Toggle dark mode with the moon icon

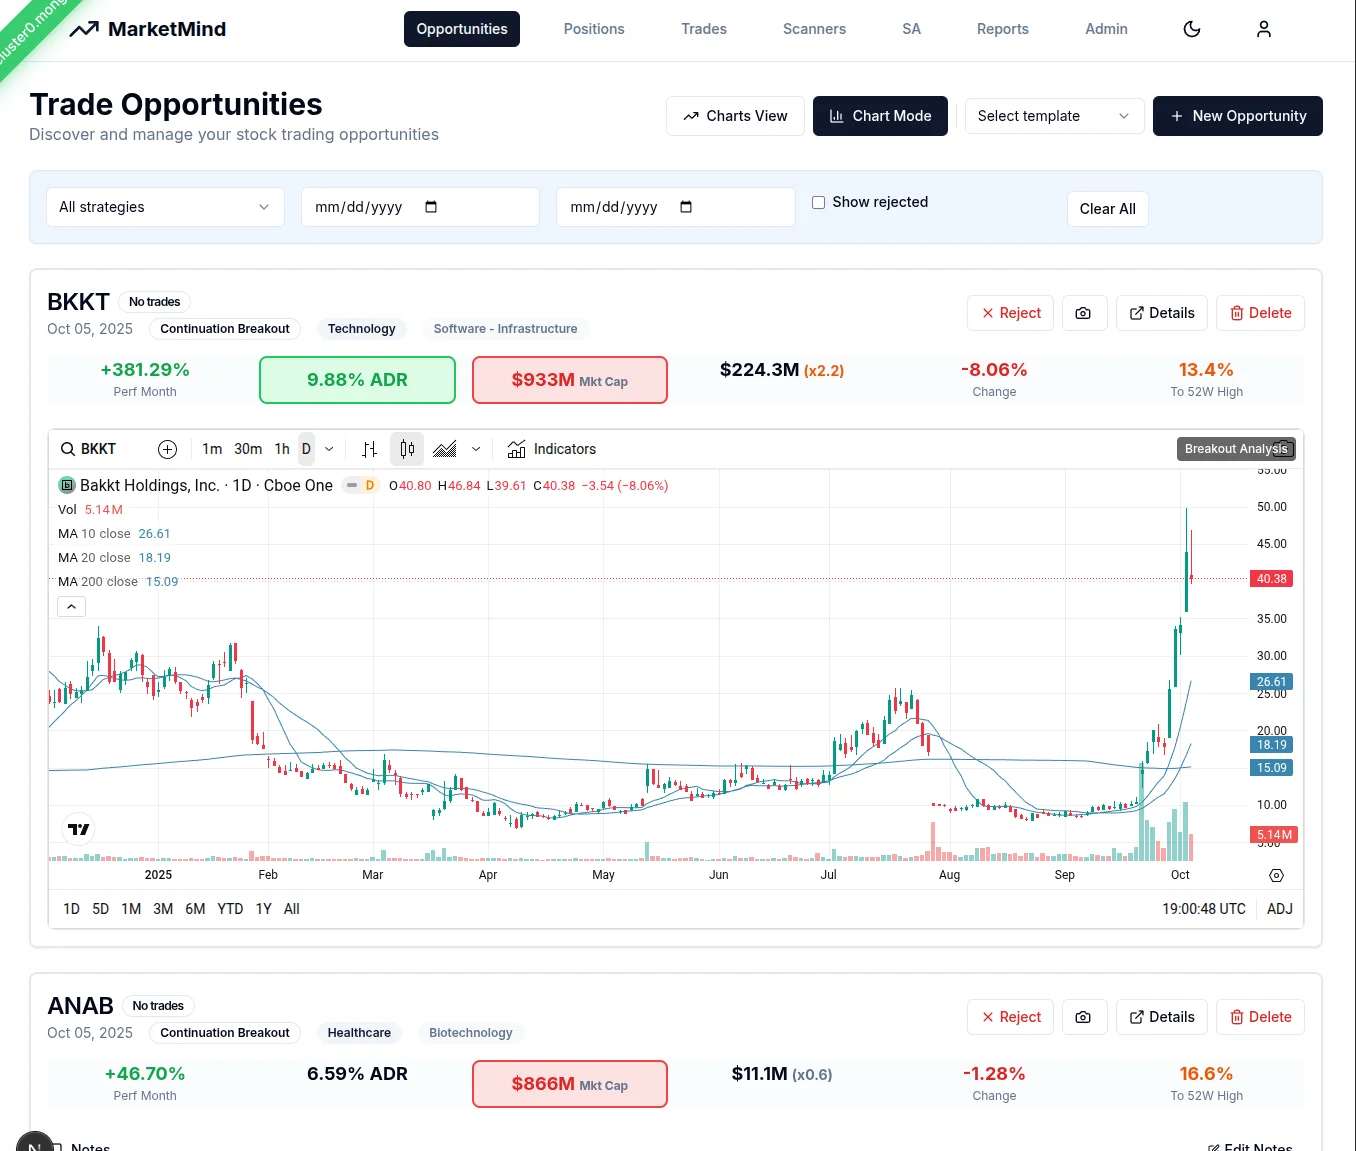pos(1192,29)
